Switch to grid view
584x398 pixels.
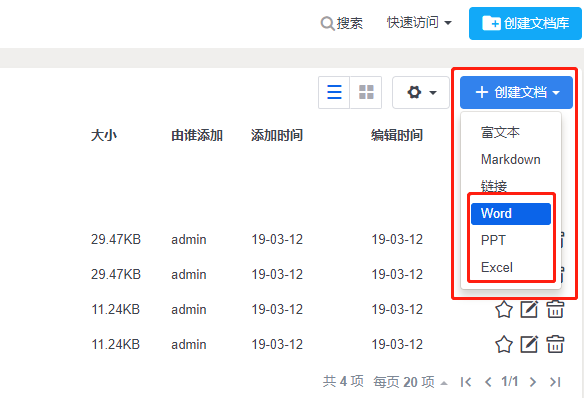pos(366,92)
